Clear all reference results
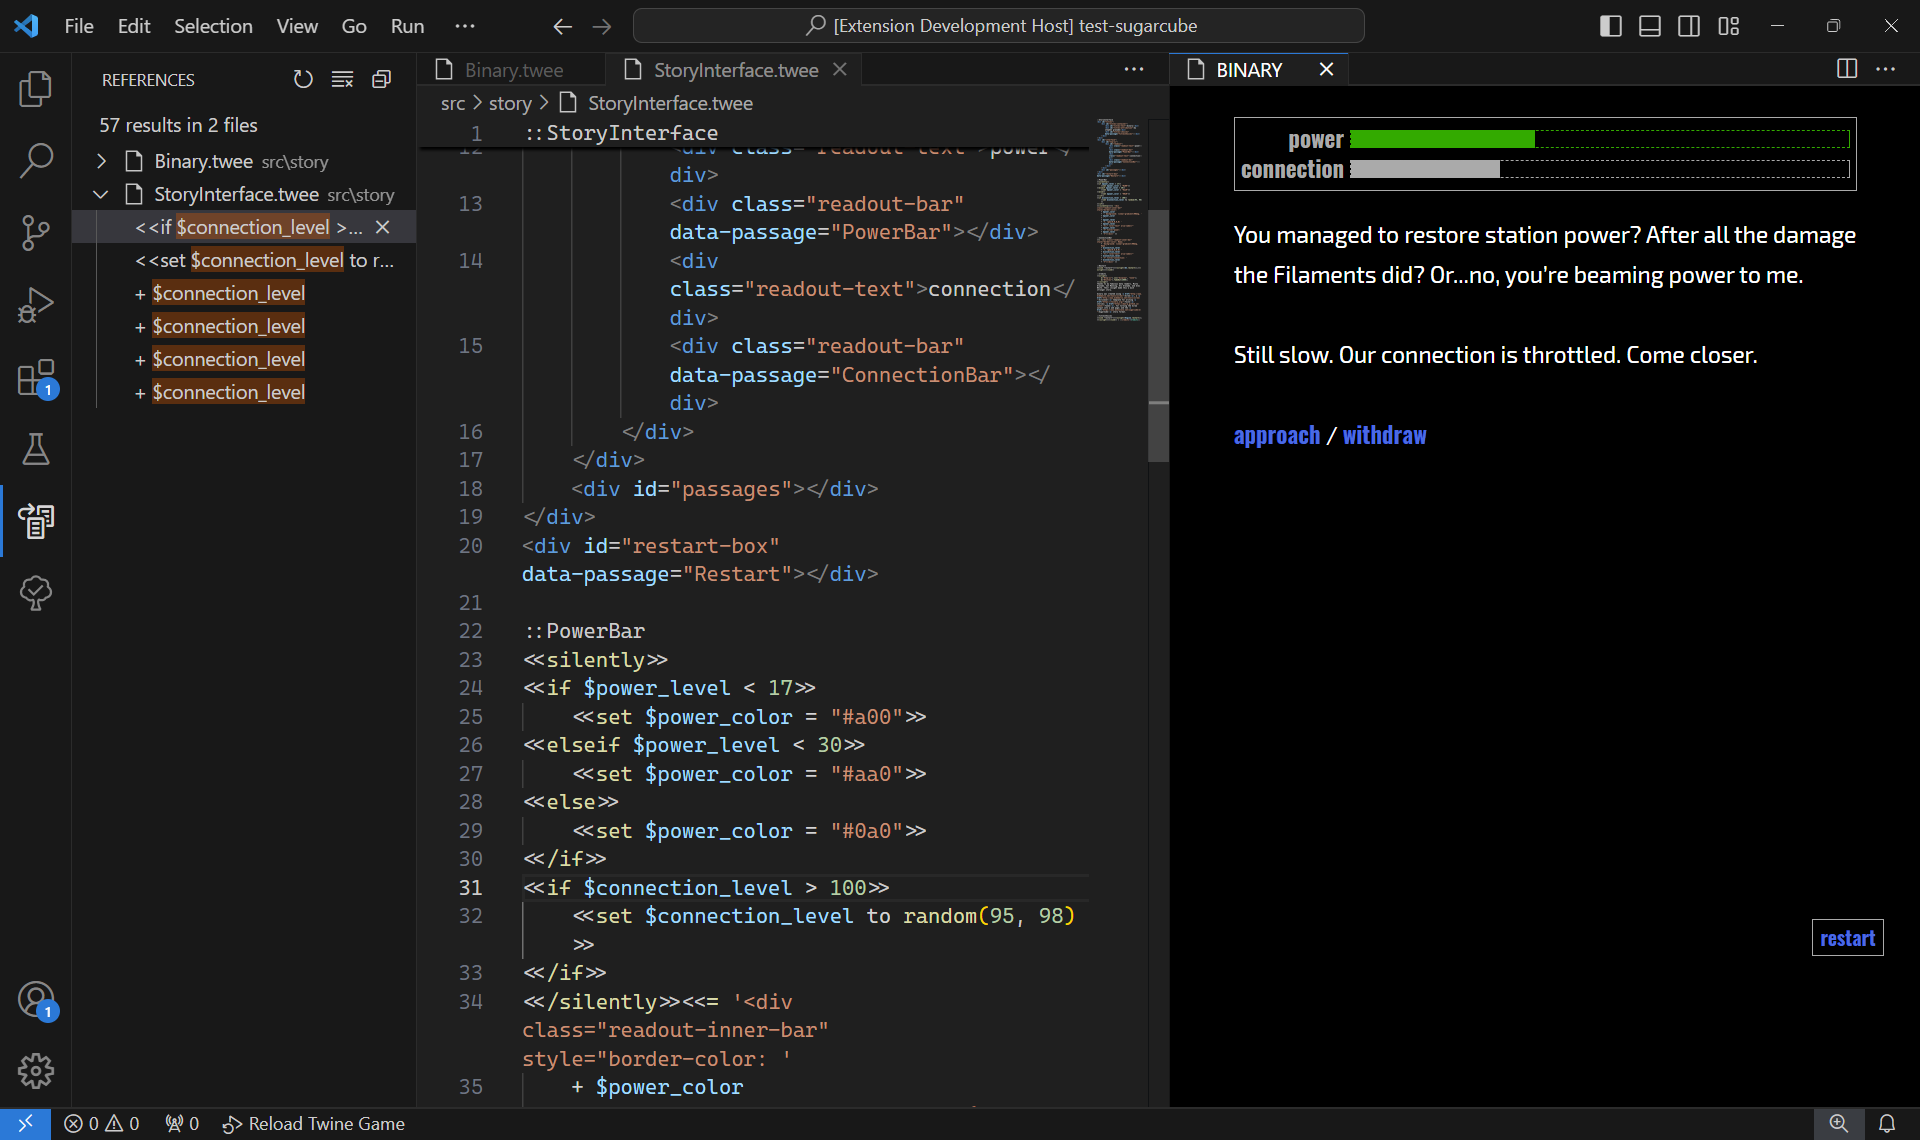The width and height of the screenshot is (1920, 1140). [342, 79]
